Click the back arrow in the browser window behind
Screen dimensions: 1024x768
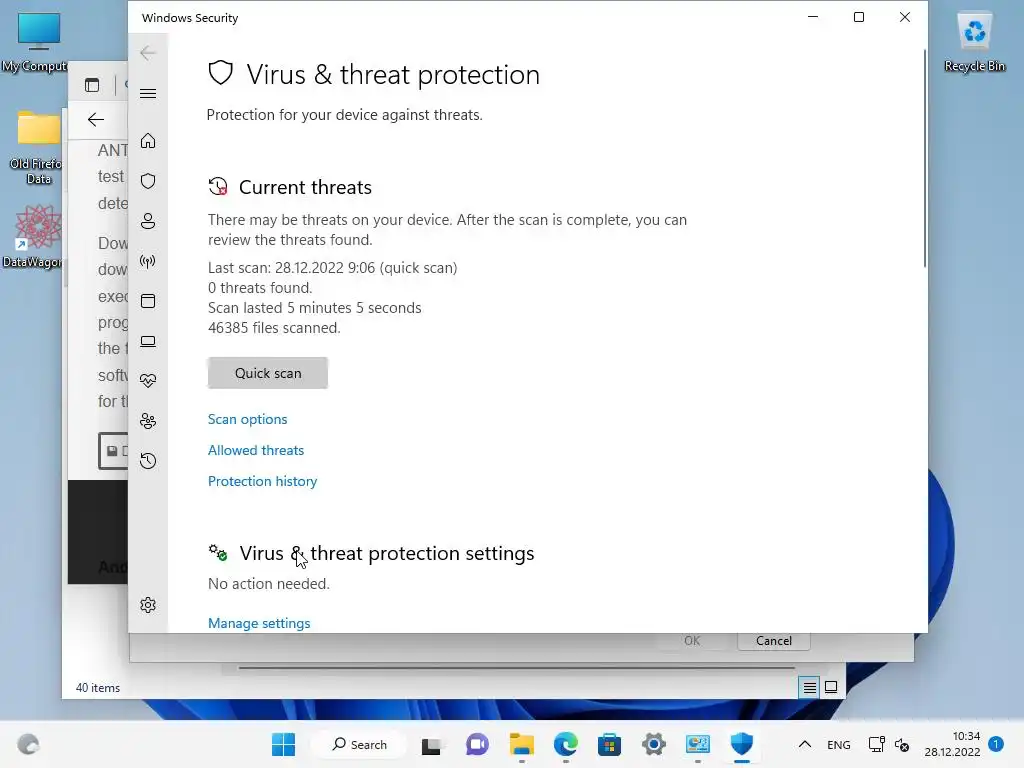[96, 120]
